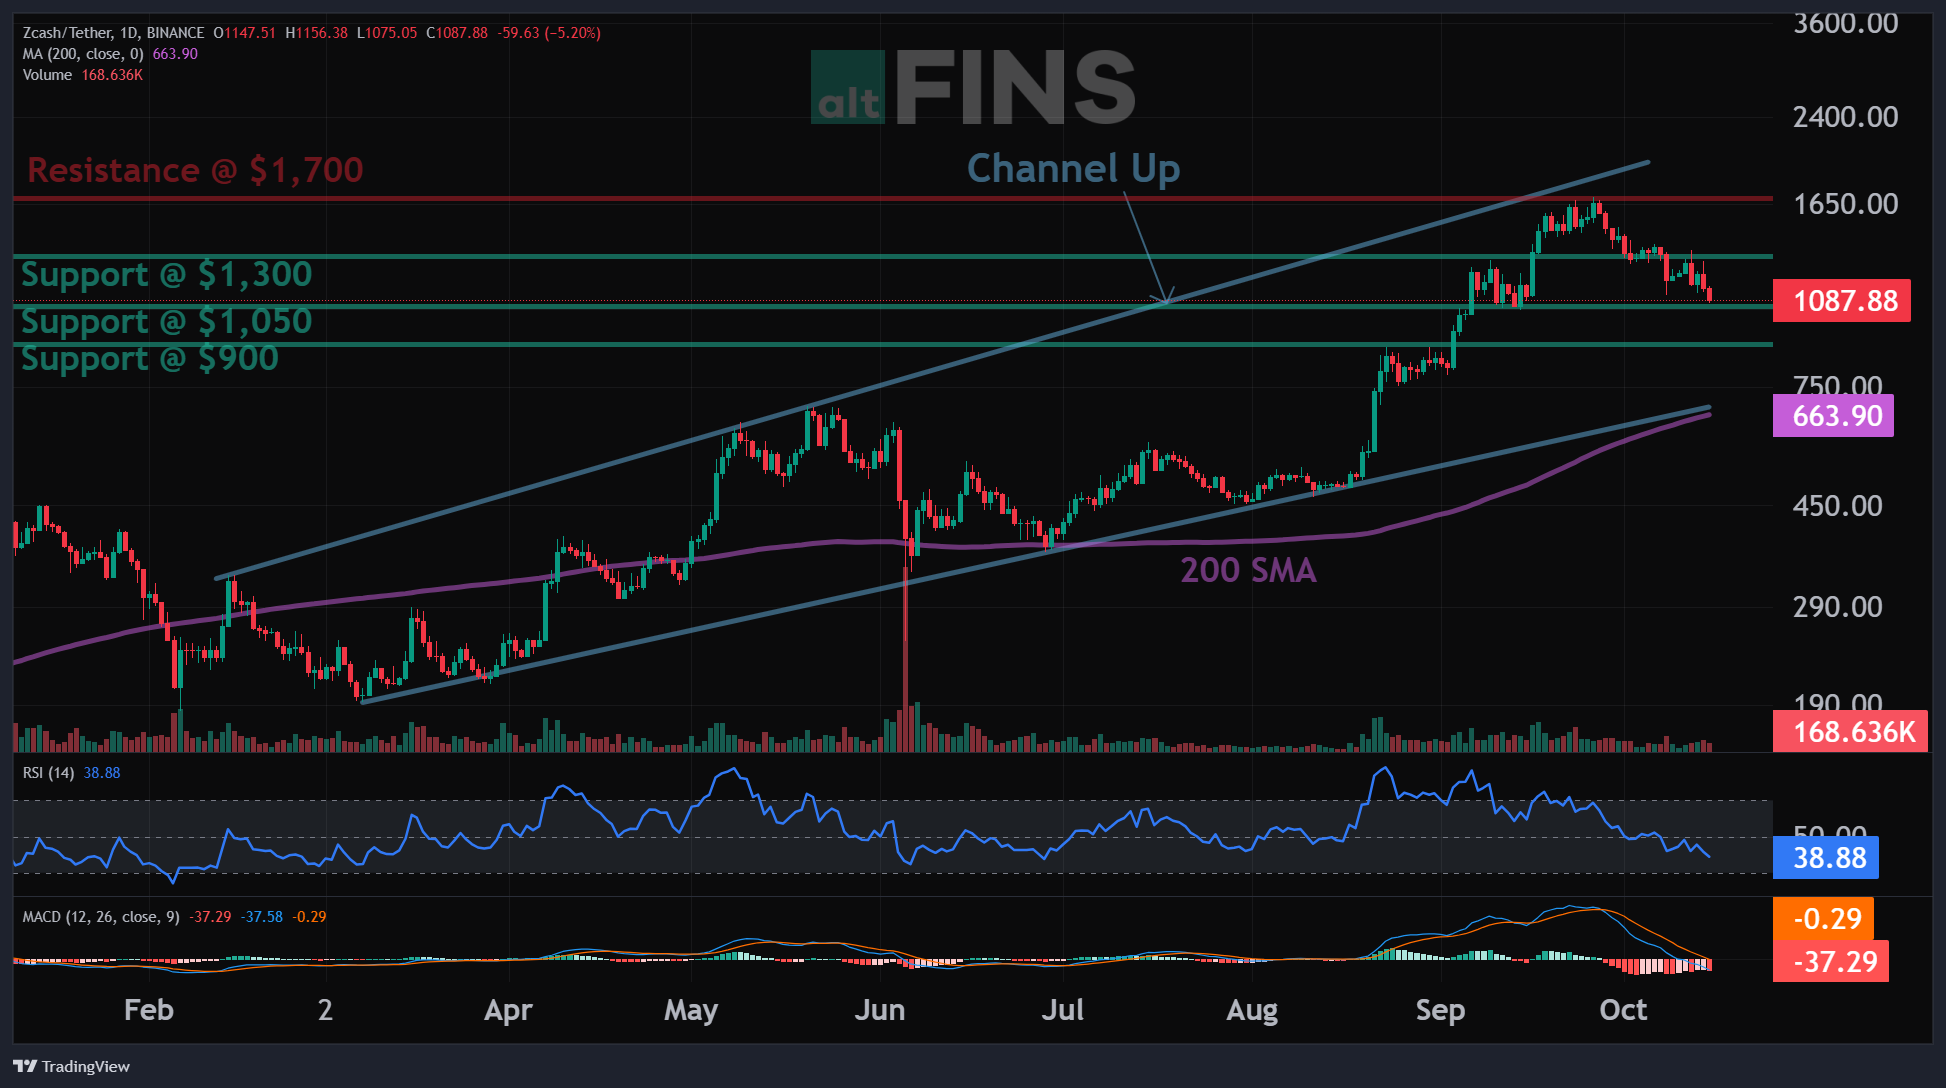Image resolution: width=1946 pixels, height=1088 pixels.
Task: Click the red MACD -37.29 tag
Action: coord(1831,961)
